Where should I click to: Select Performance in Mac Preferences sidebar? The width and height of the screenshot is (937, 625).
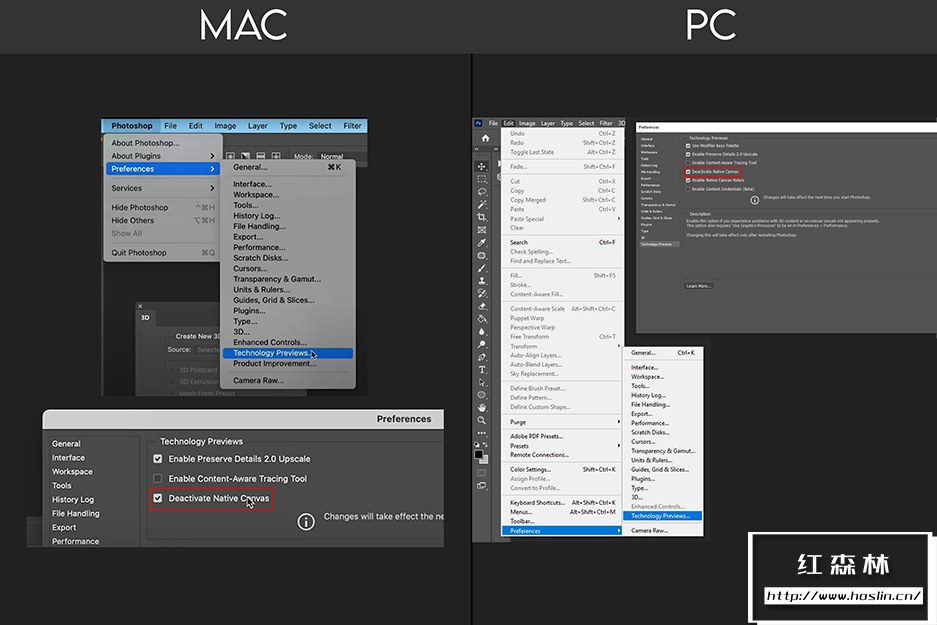(75, 541)
